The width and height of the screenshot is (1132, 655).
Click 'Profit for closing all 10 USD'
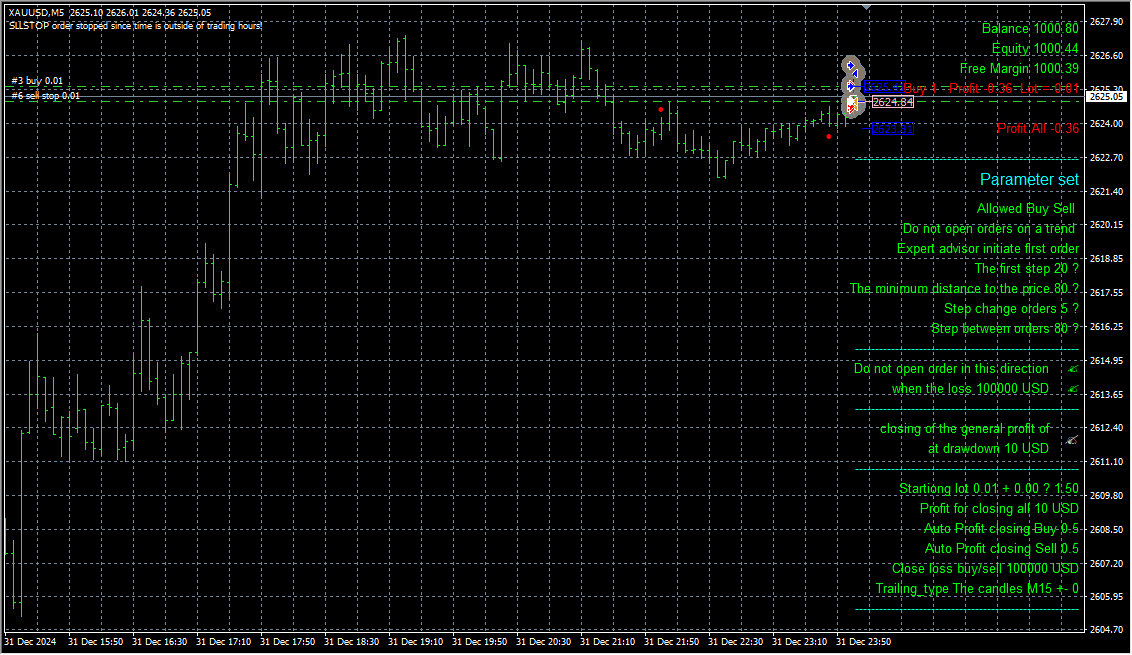pyautogui.click(x=998, y=509)
